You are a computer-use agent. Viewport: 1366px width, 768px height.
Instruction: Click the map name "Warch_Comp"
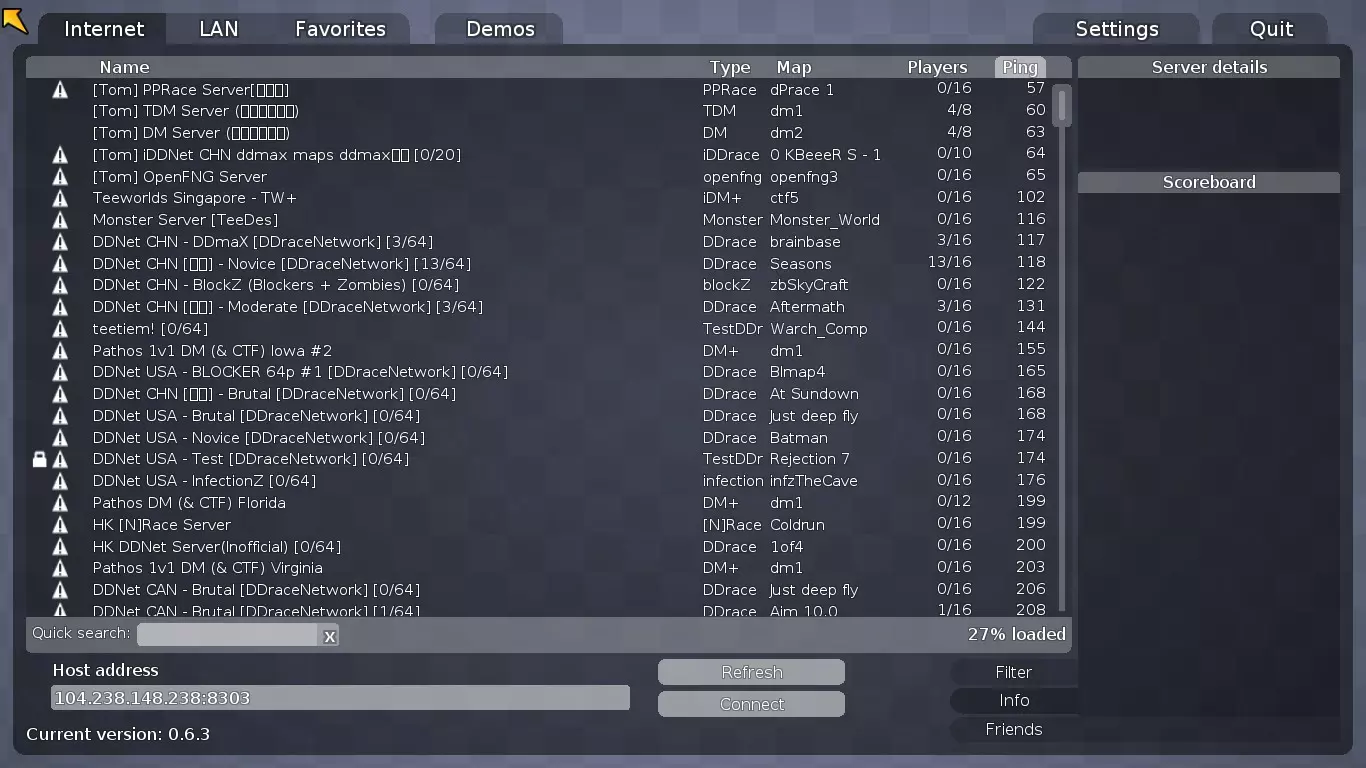(818, 329)
